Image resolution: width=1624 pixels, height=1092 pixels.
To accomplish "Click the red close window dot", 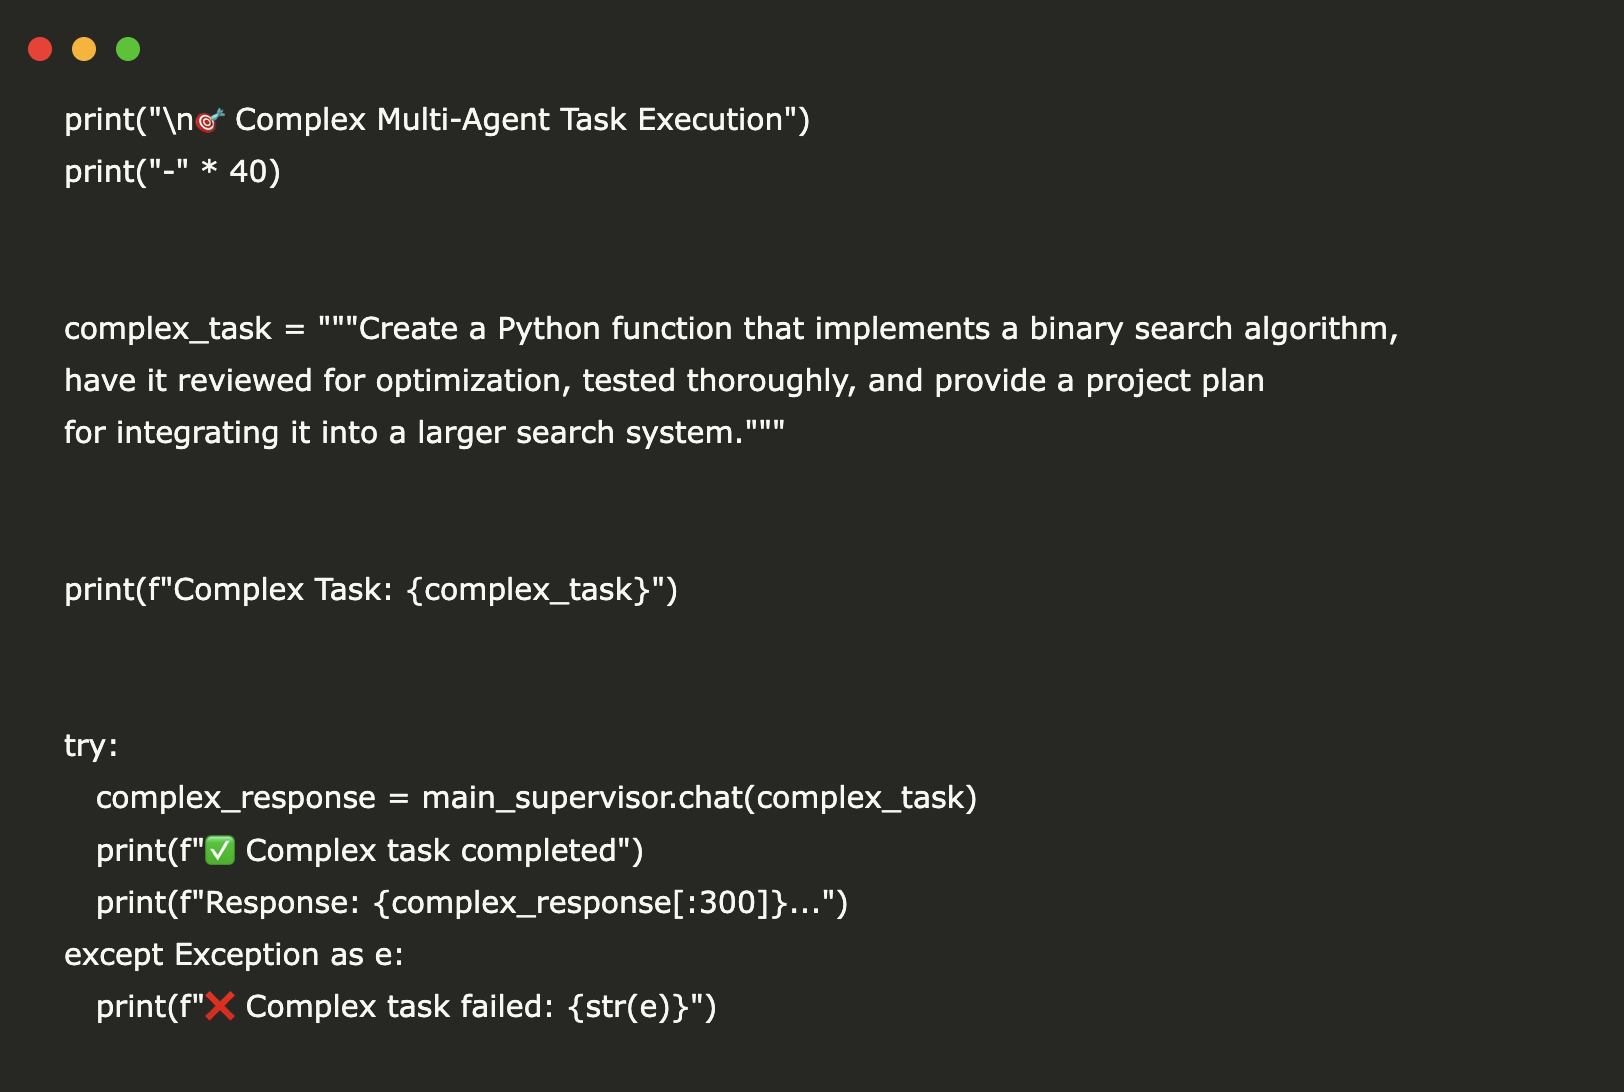I will point(40,49).
